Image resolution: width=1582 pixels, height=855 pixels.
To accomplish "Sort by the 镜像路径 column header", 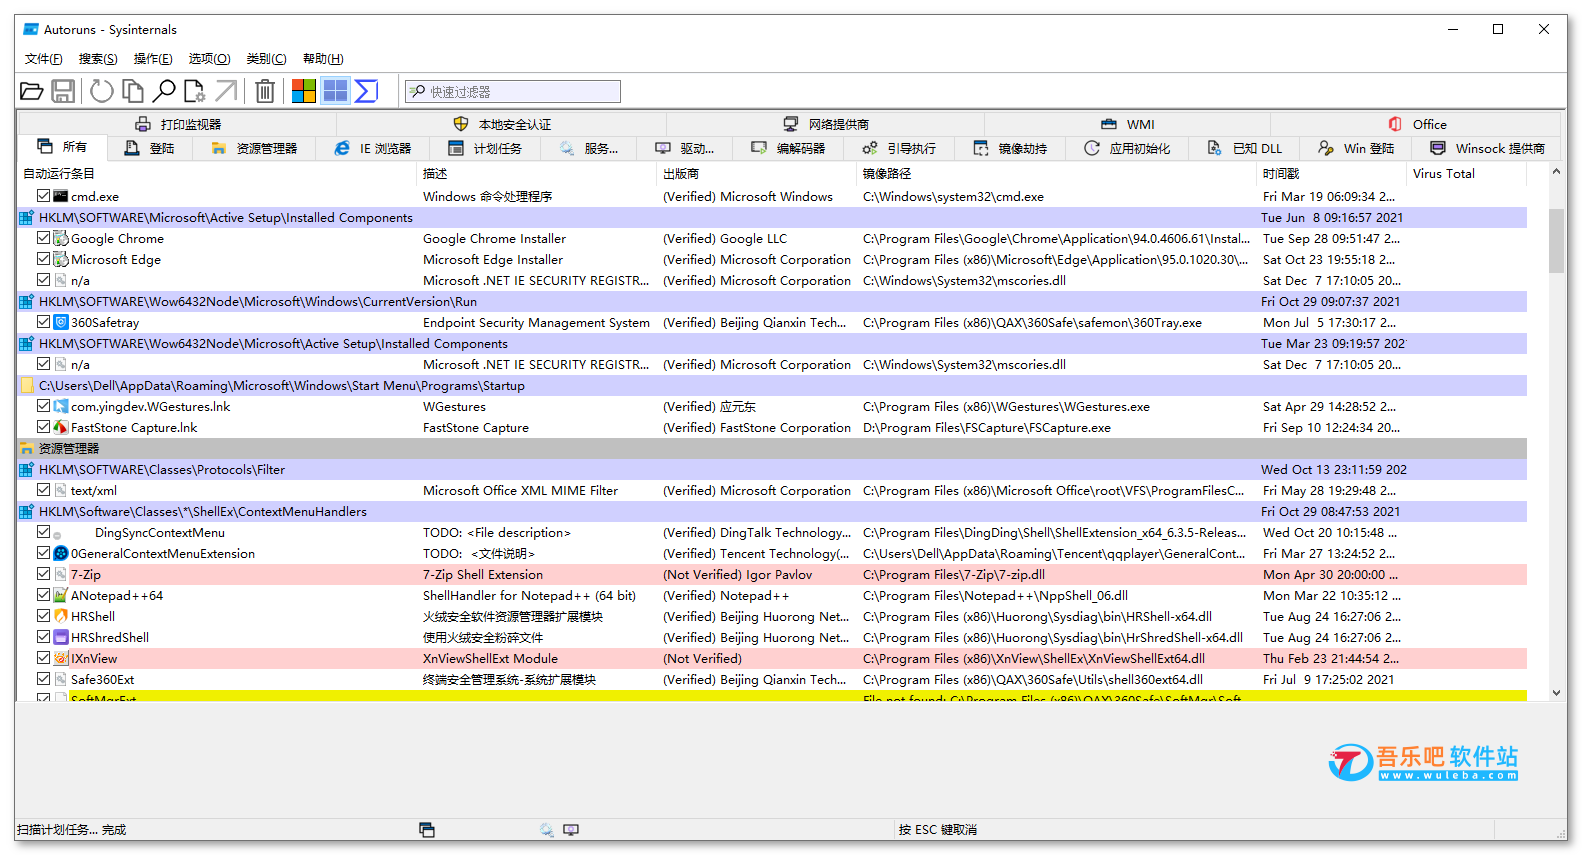I will coord(1057,173).
